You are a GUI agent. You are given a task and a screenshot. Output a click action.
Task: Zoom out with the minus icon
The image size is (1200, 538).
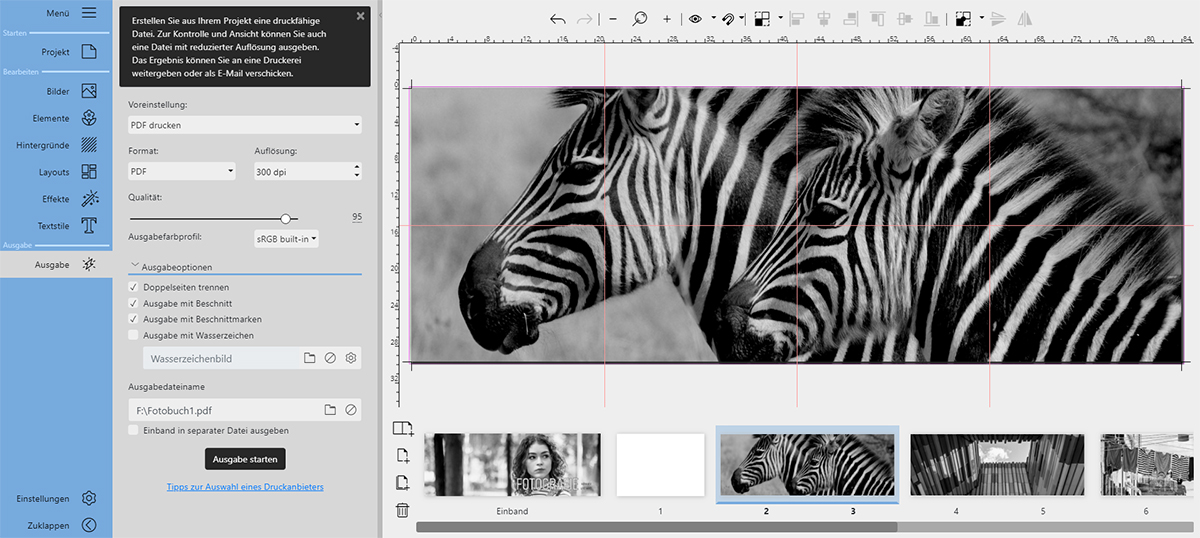click(x=613, y=18)
